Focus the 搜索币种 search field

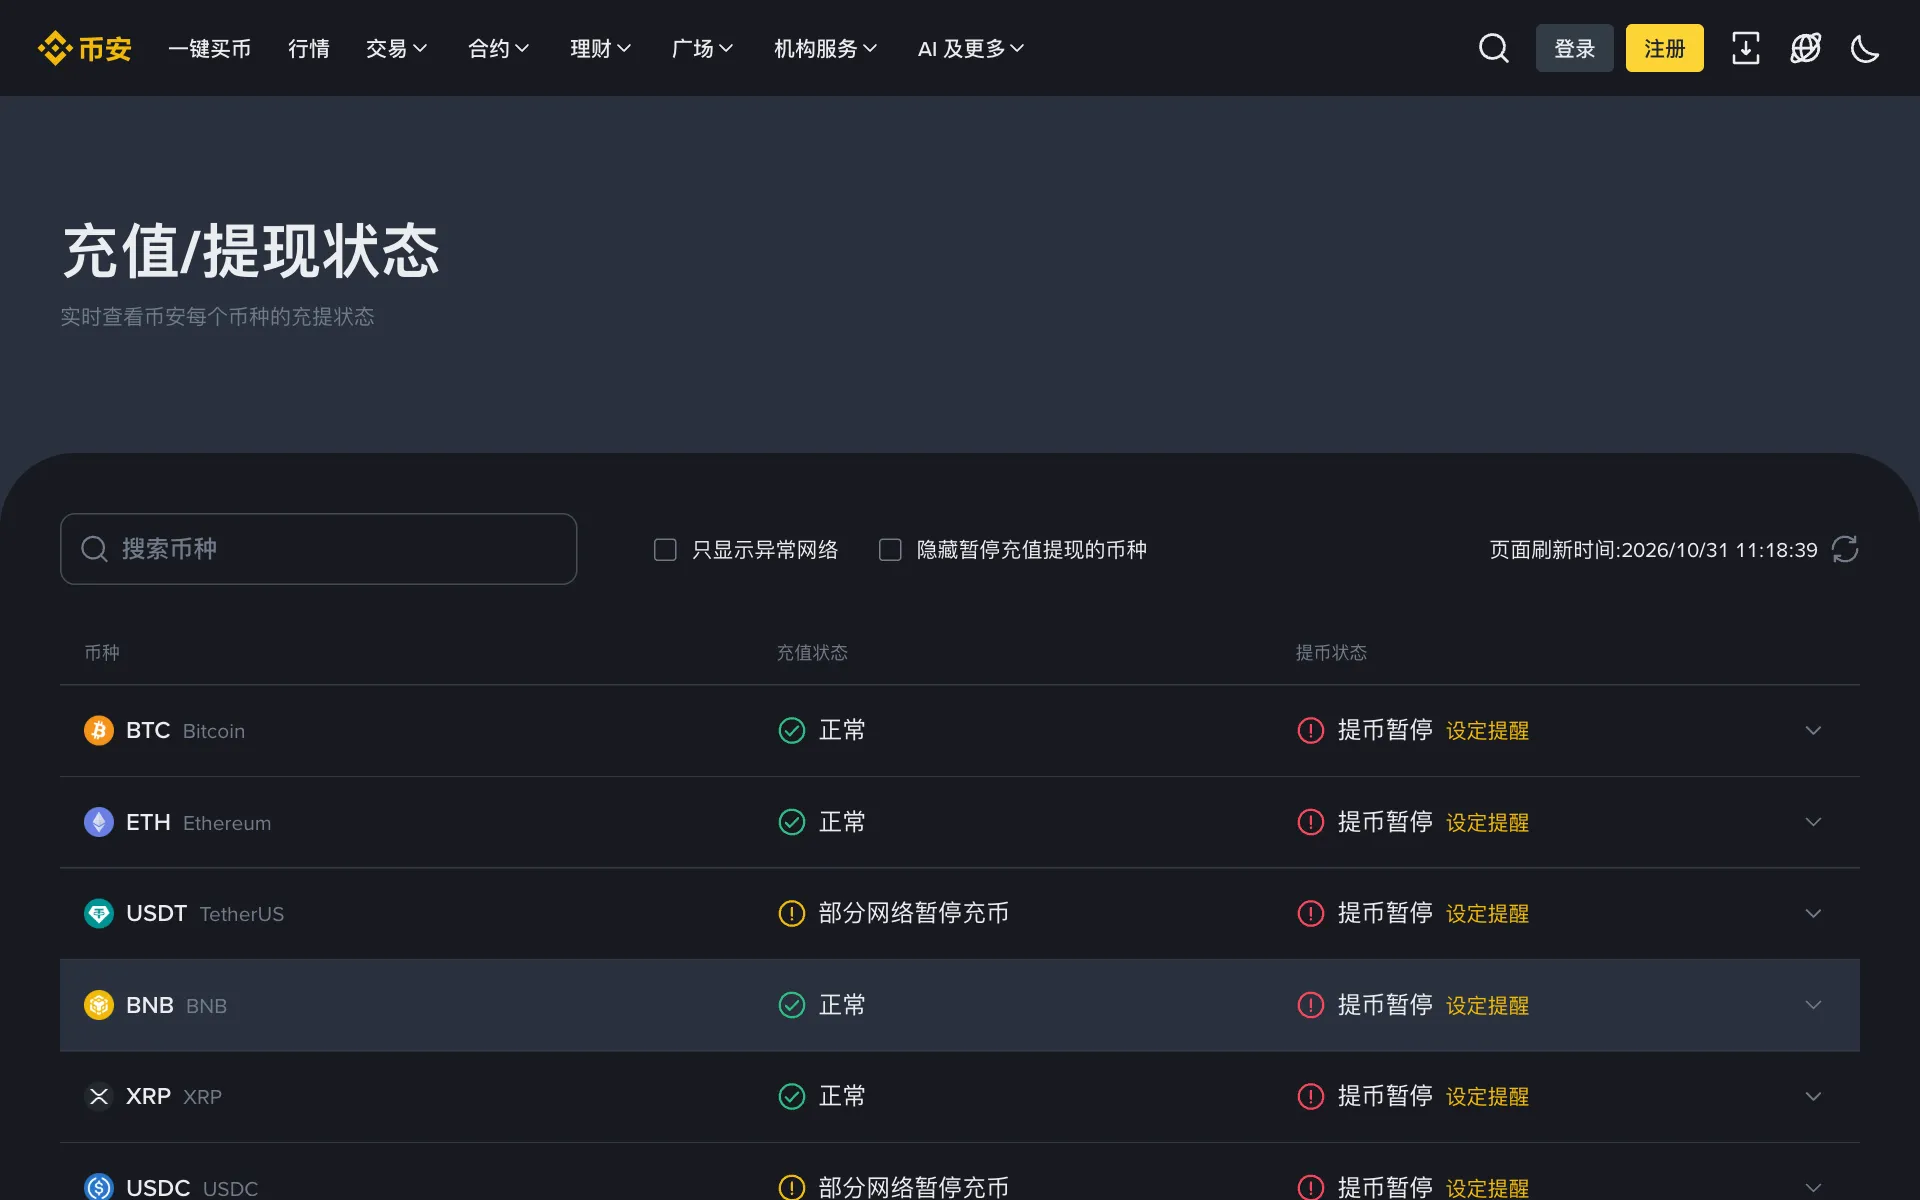pyautogui.click(x=319, y=549)
